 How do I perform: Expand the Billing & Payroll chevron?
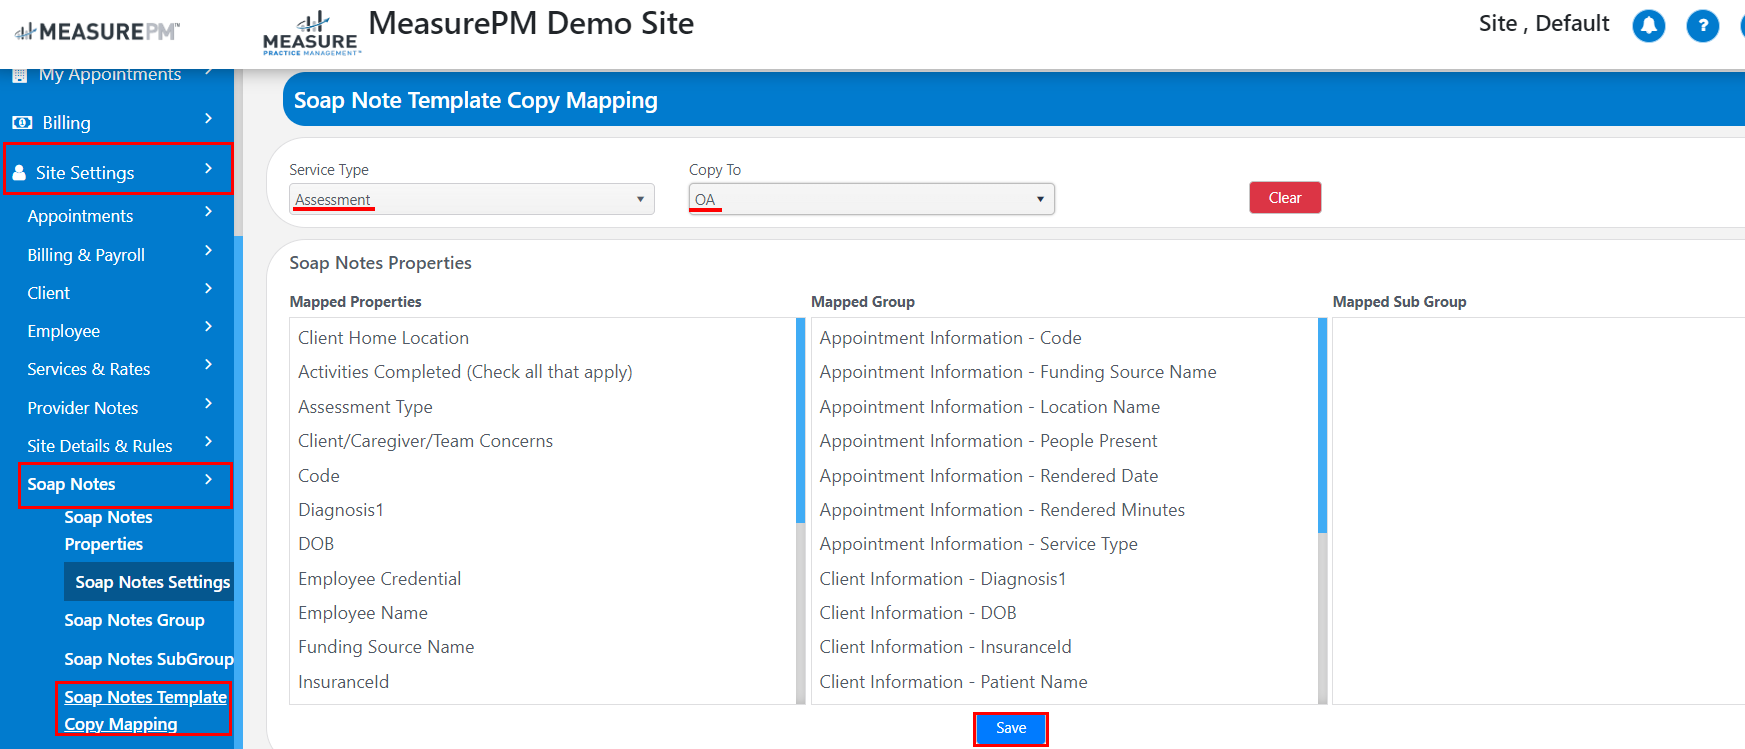point(208,250)
